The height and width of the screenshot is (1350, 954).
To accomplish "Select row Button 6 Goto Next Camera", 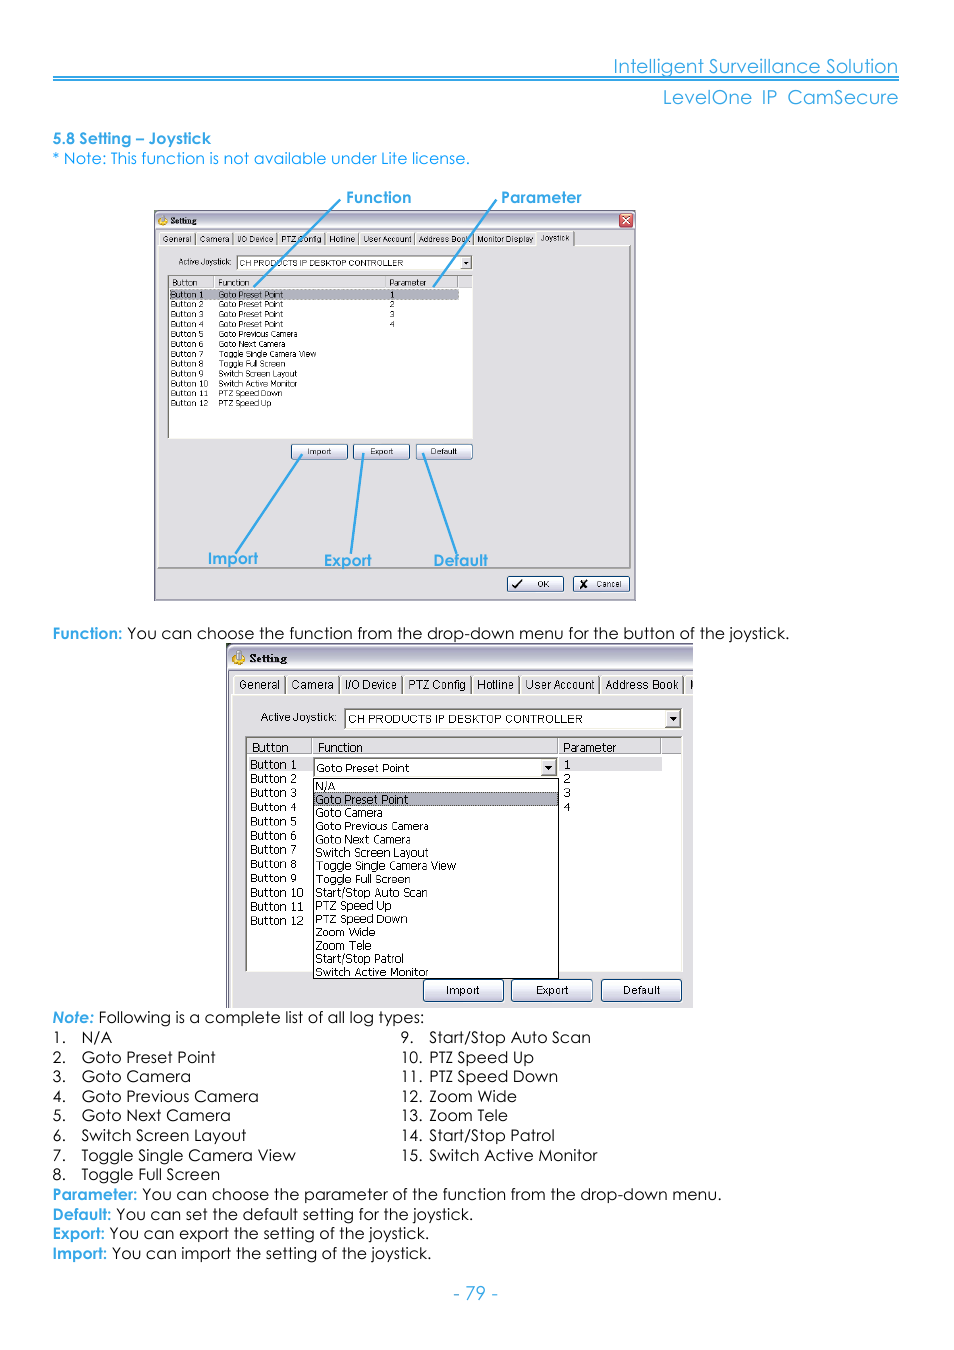I will tap(314, 344).
